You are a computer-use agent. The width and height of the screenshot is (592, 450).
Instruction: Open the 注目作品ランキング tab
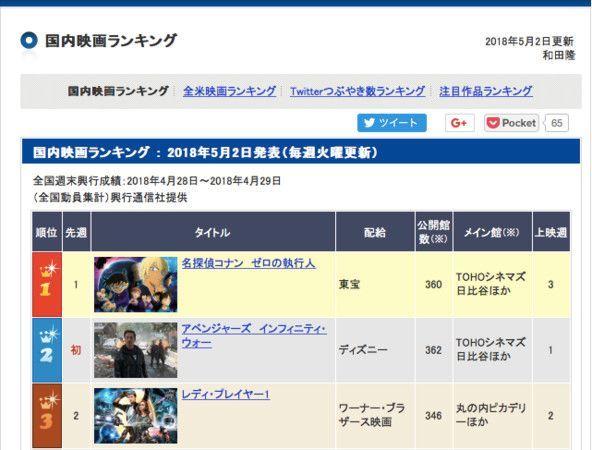click(x=486, y=91)
